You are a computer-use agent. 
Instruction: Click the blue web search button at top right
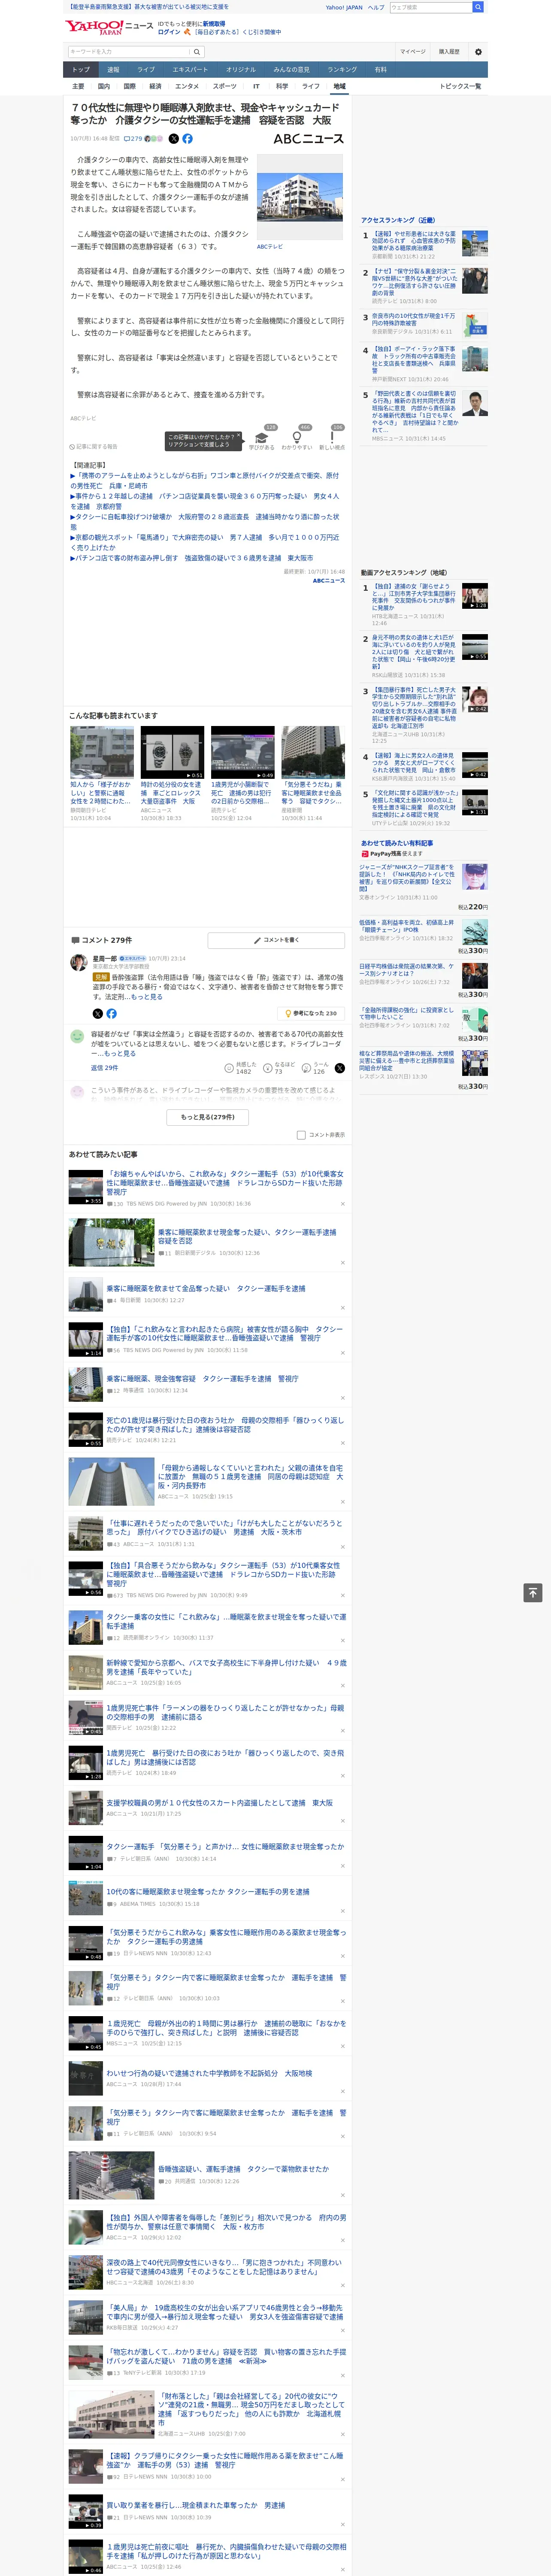click(478, 7)
